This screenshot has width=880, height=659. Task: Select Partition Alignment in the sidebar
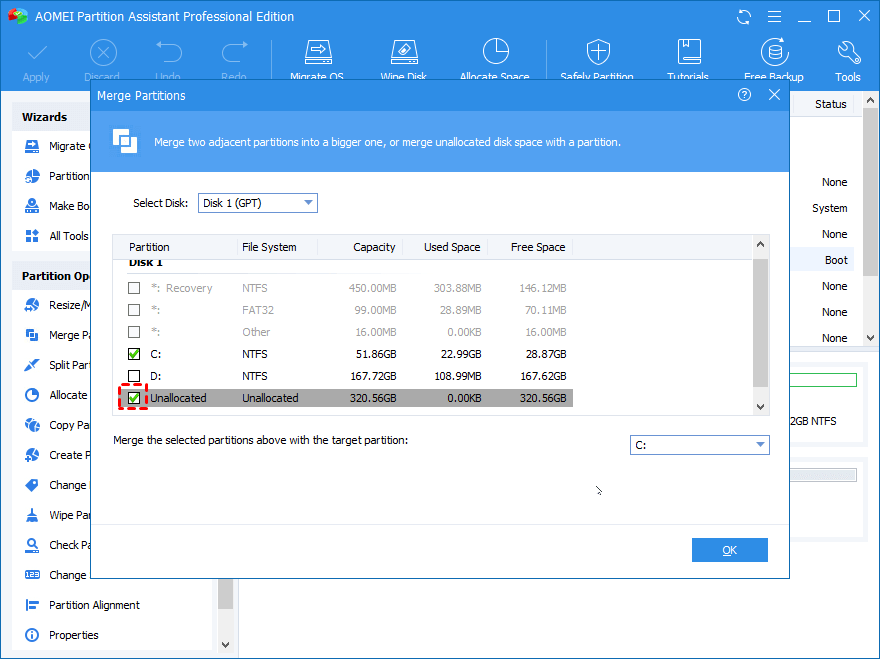[x=94, y=605]
